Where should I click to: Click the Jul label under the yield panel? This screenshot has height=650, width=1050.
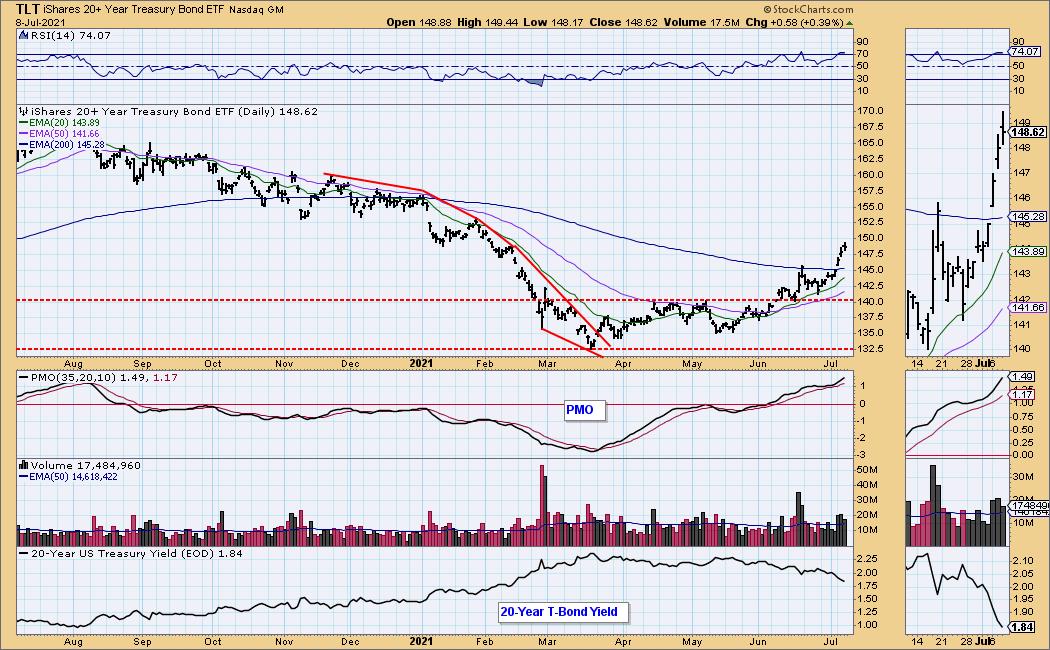830,641
